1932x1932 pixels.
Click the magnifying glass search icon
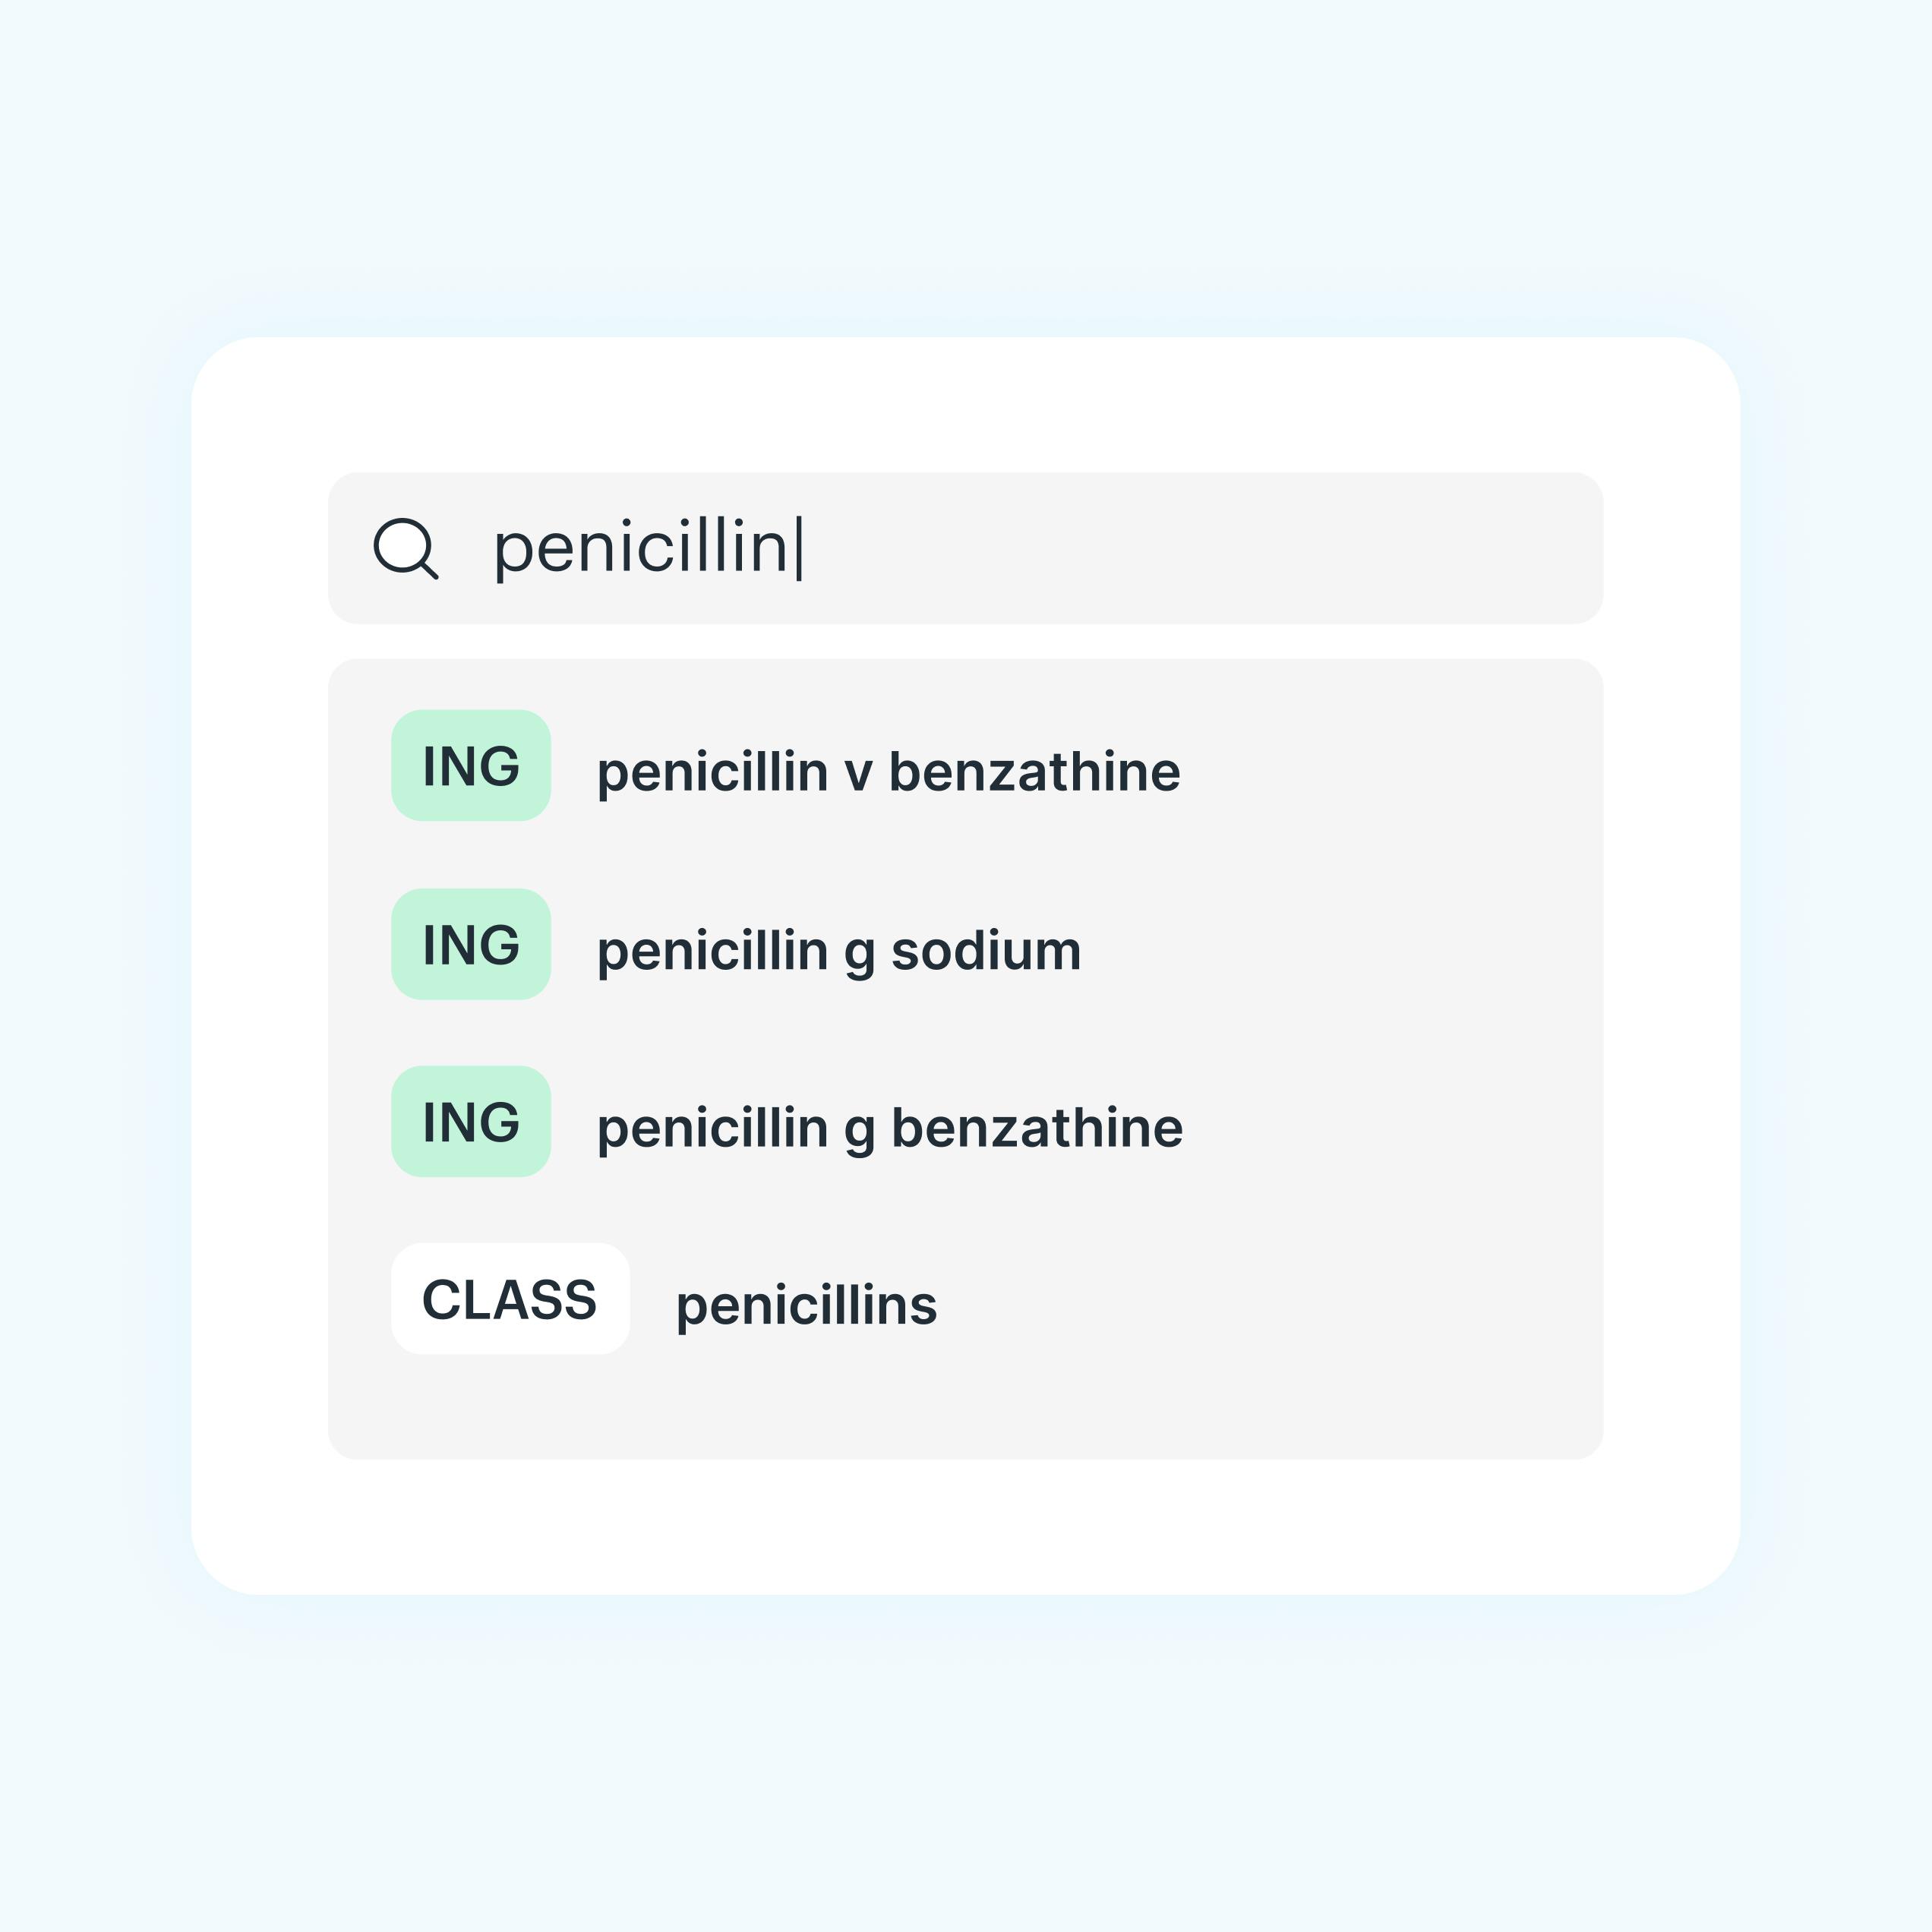point(405,548)
